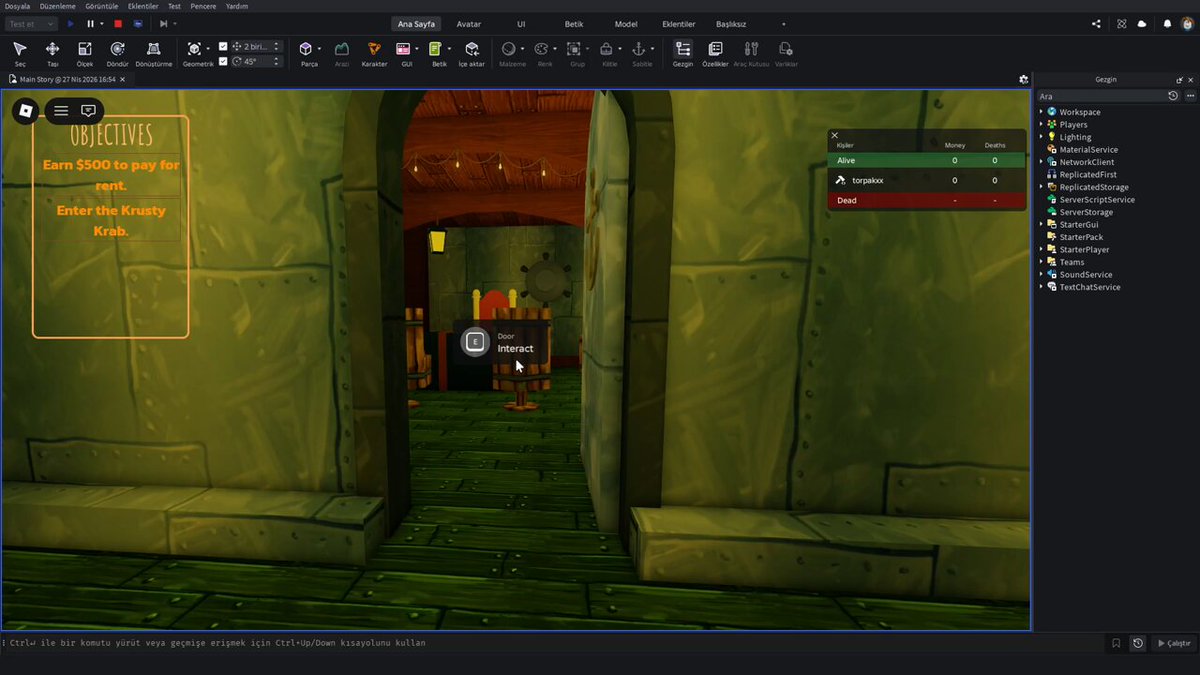Click the Karakter toolbar icon
Image resolution: width=1200 pixels, height=675 pixels.
tap(374, 53)
